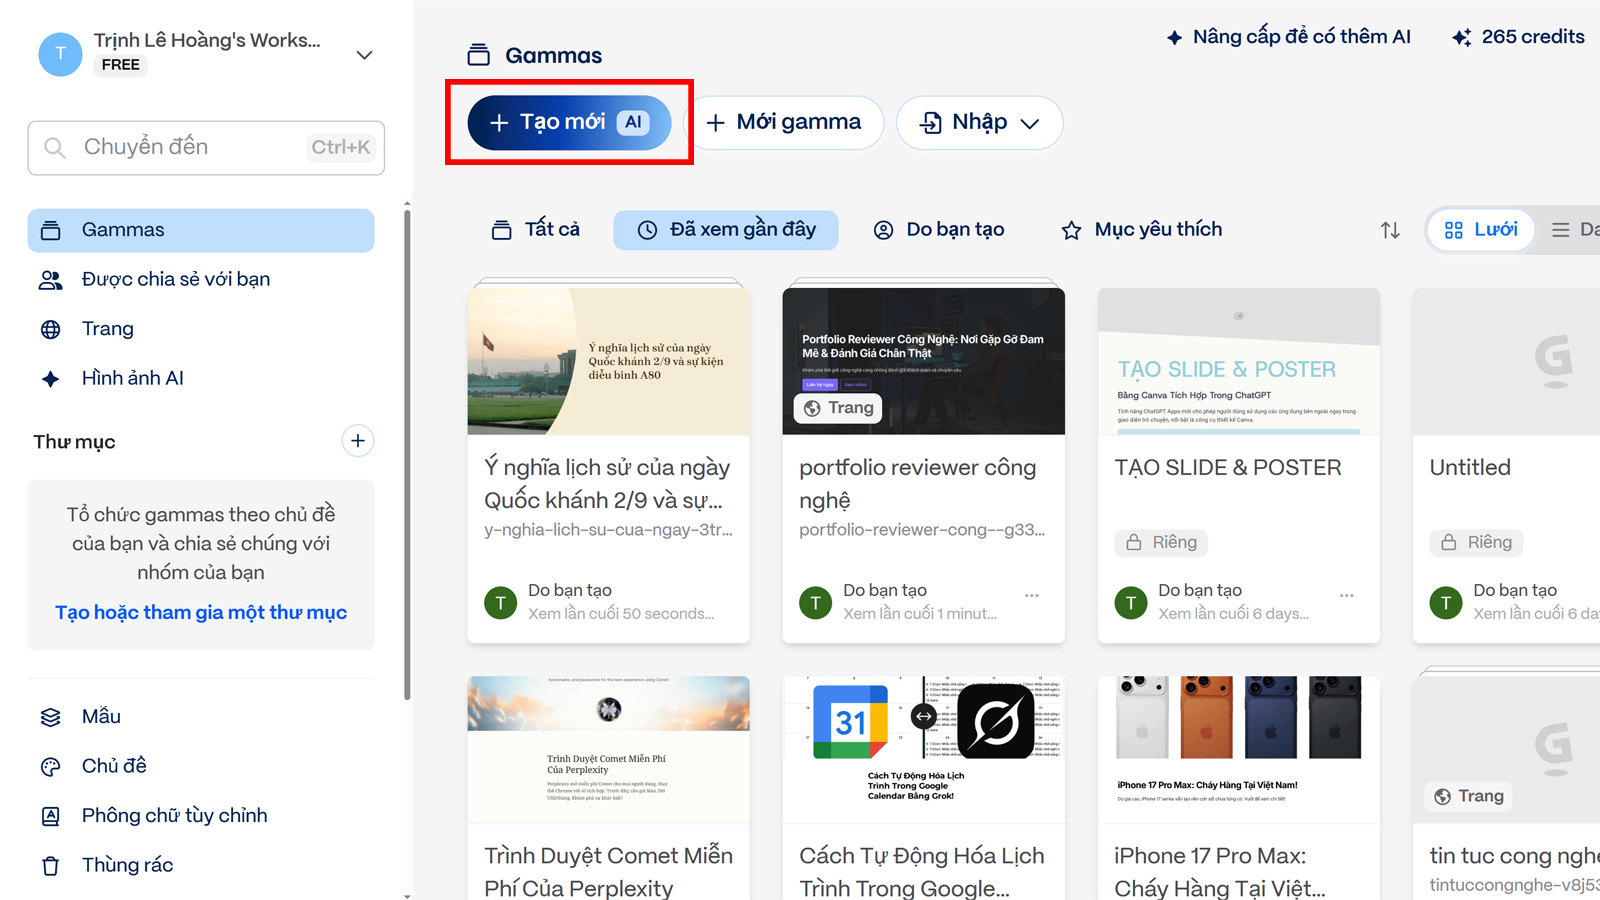
Task: Click the Tạo mới AI button
Action: [569, 123]
